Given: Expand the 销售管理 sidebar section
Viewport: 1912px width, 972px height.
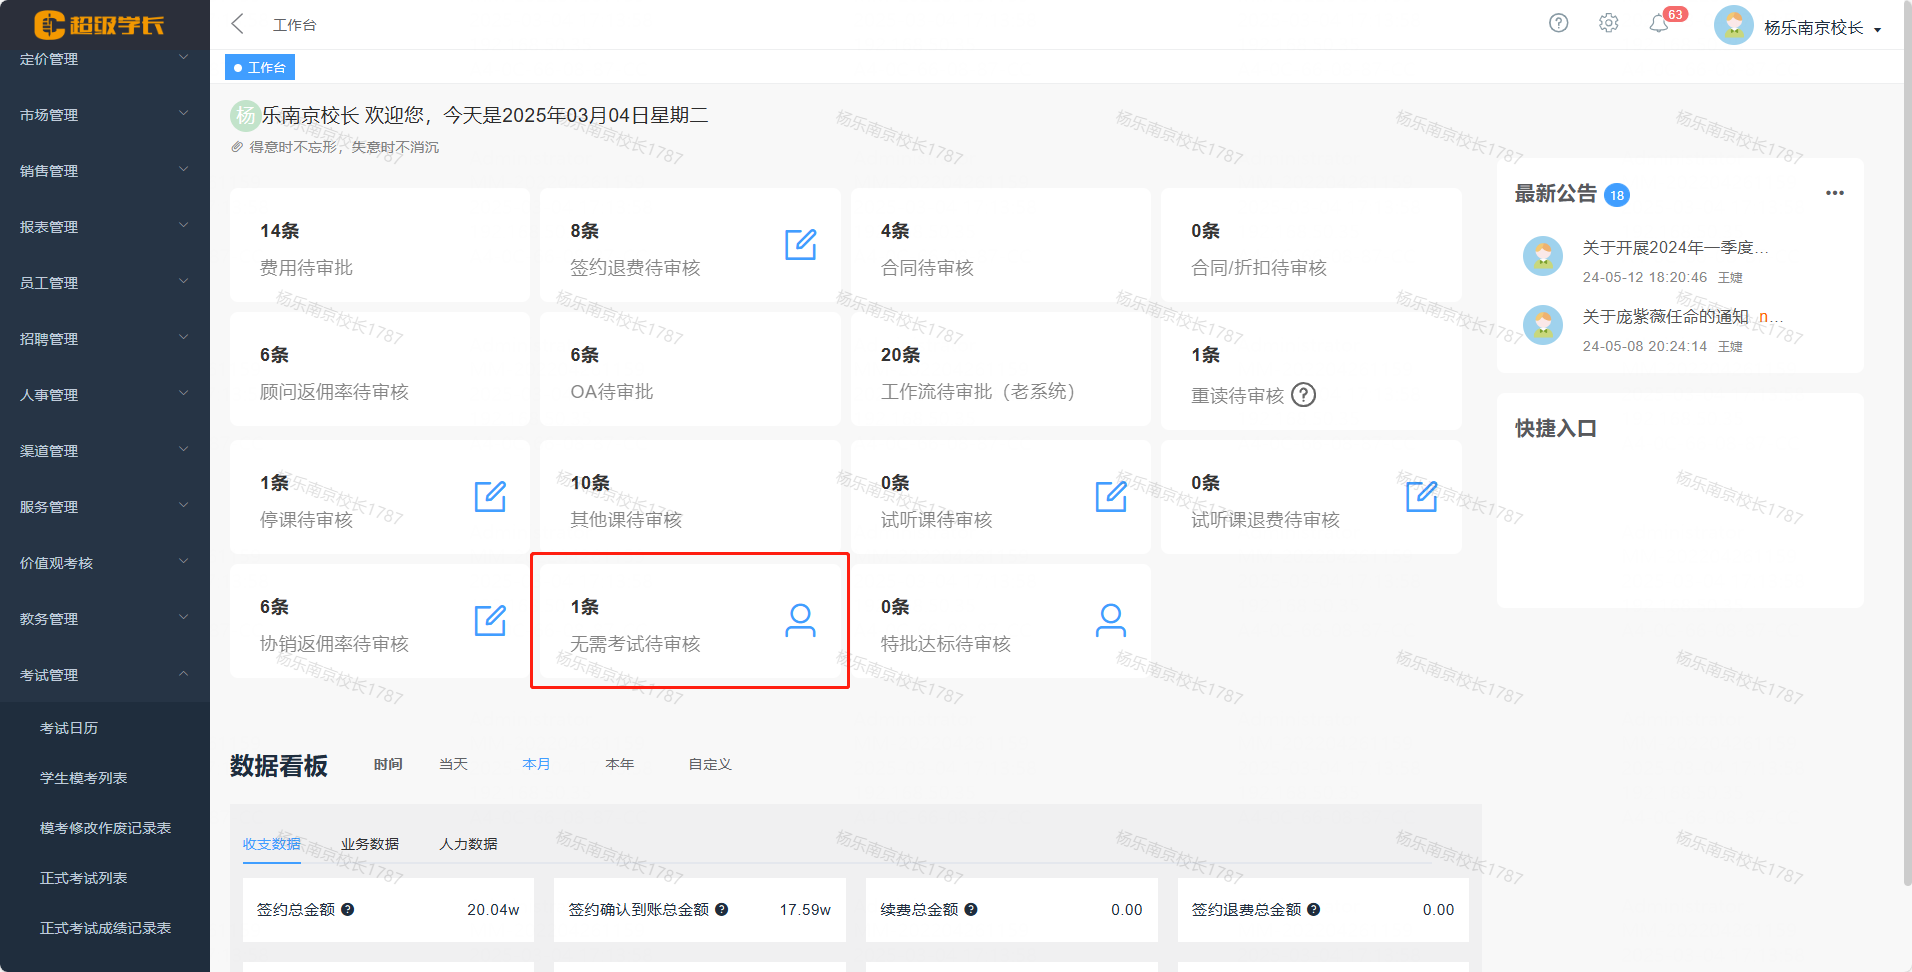Looking at the screenshot, I should (103, 170).
